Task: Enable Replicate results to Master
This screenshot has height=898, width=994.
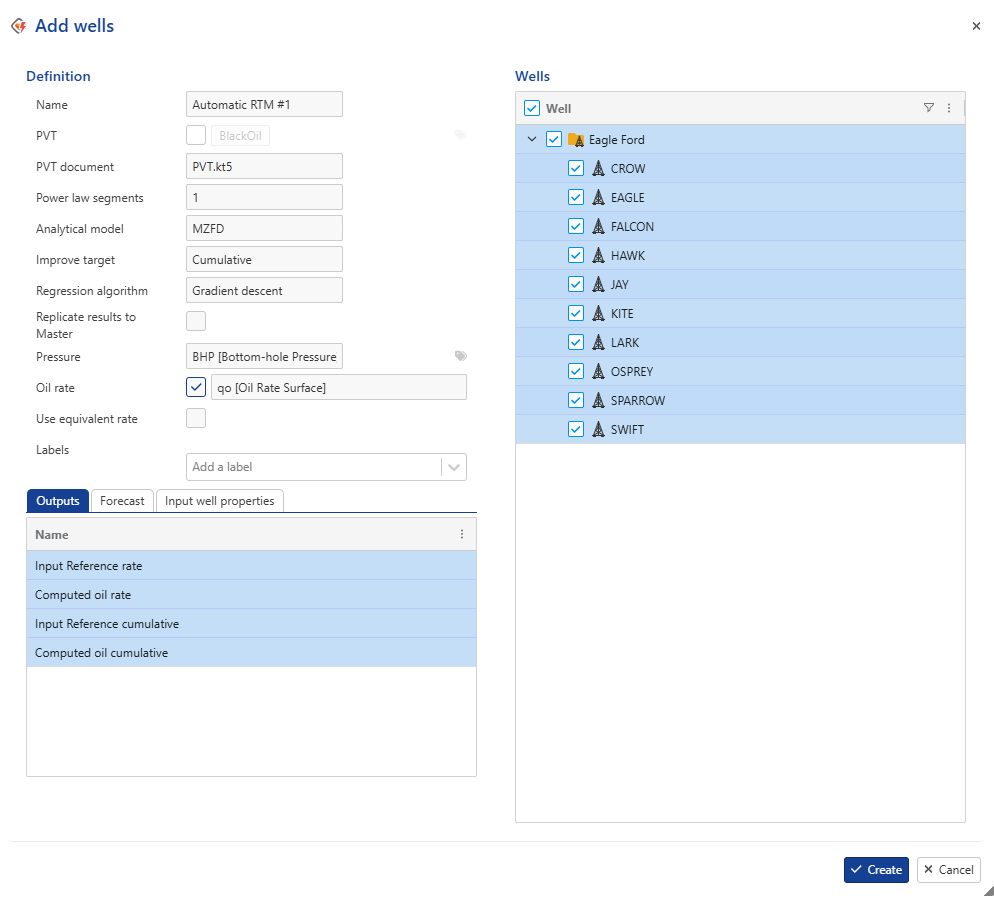Action: [x=196, y=321]
